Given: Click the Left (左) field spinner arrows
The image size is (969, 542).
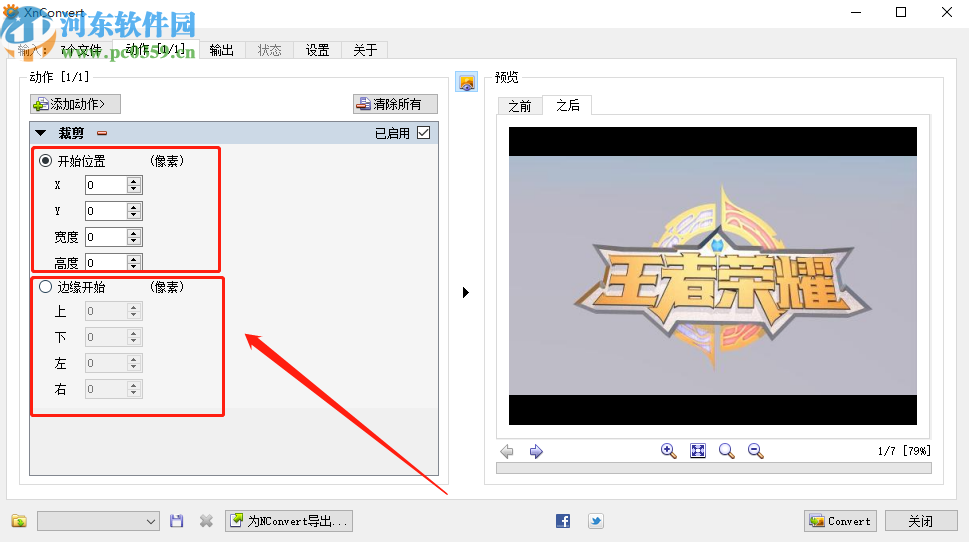Looking at the screenshot, I should pyautogui.click(x=133, y=363).
